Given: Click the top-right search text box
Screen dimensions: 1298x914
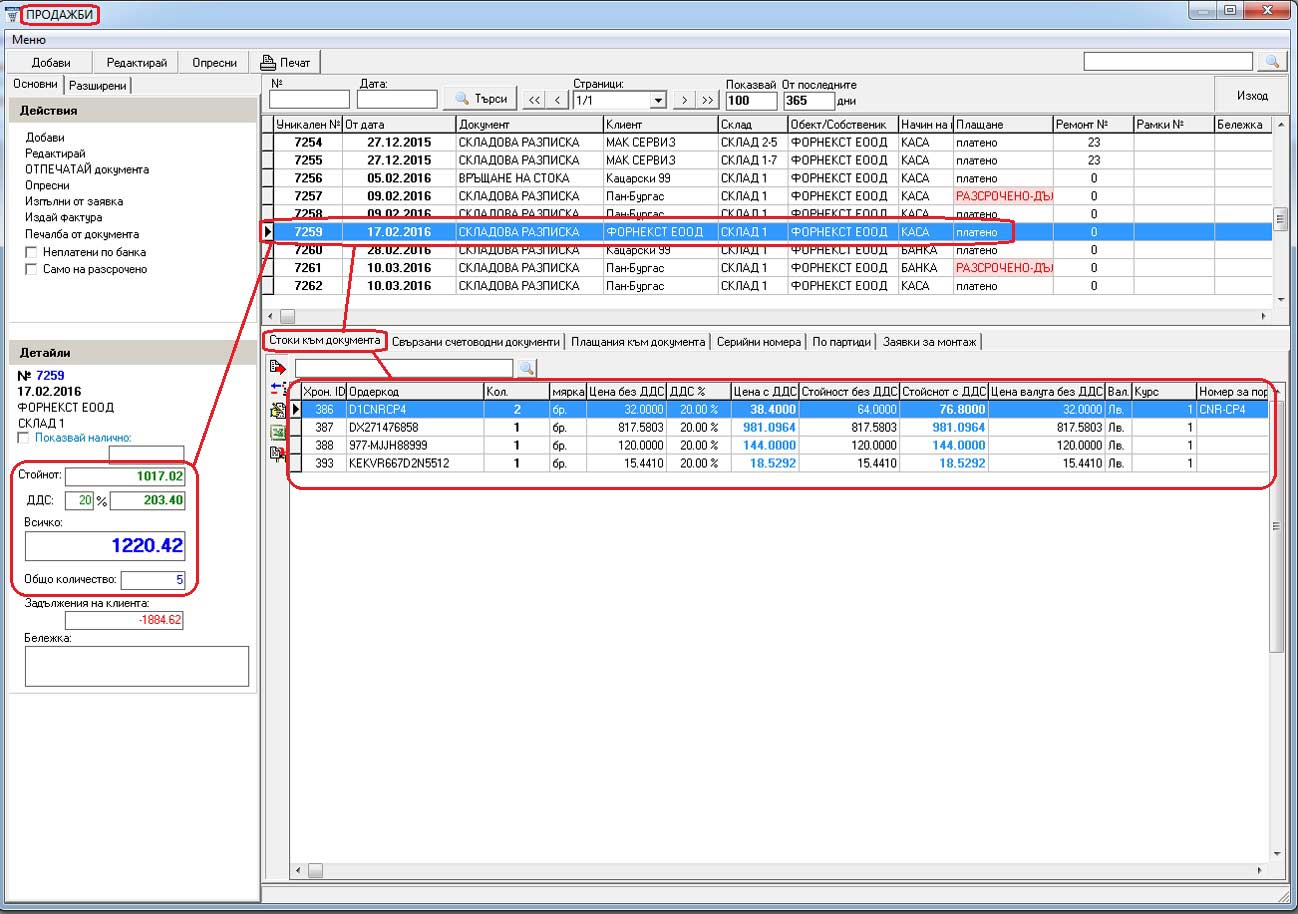Looking at the screenshot, I should 1168,62.
